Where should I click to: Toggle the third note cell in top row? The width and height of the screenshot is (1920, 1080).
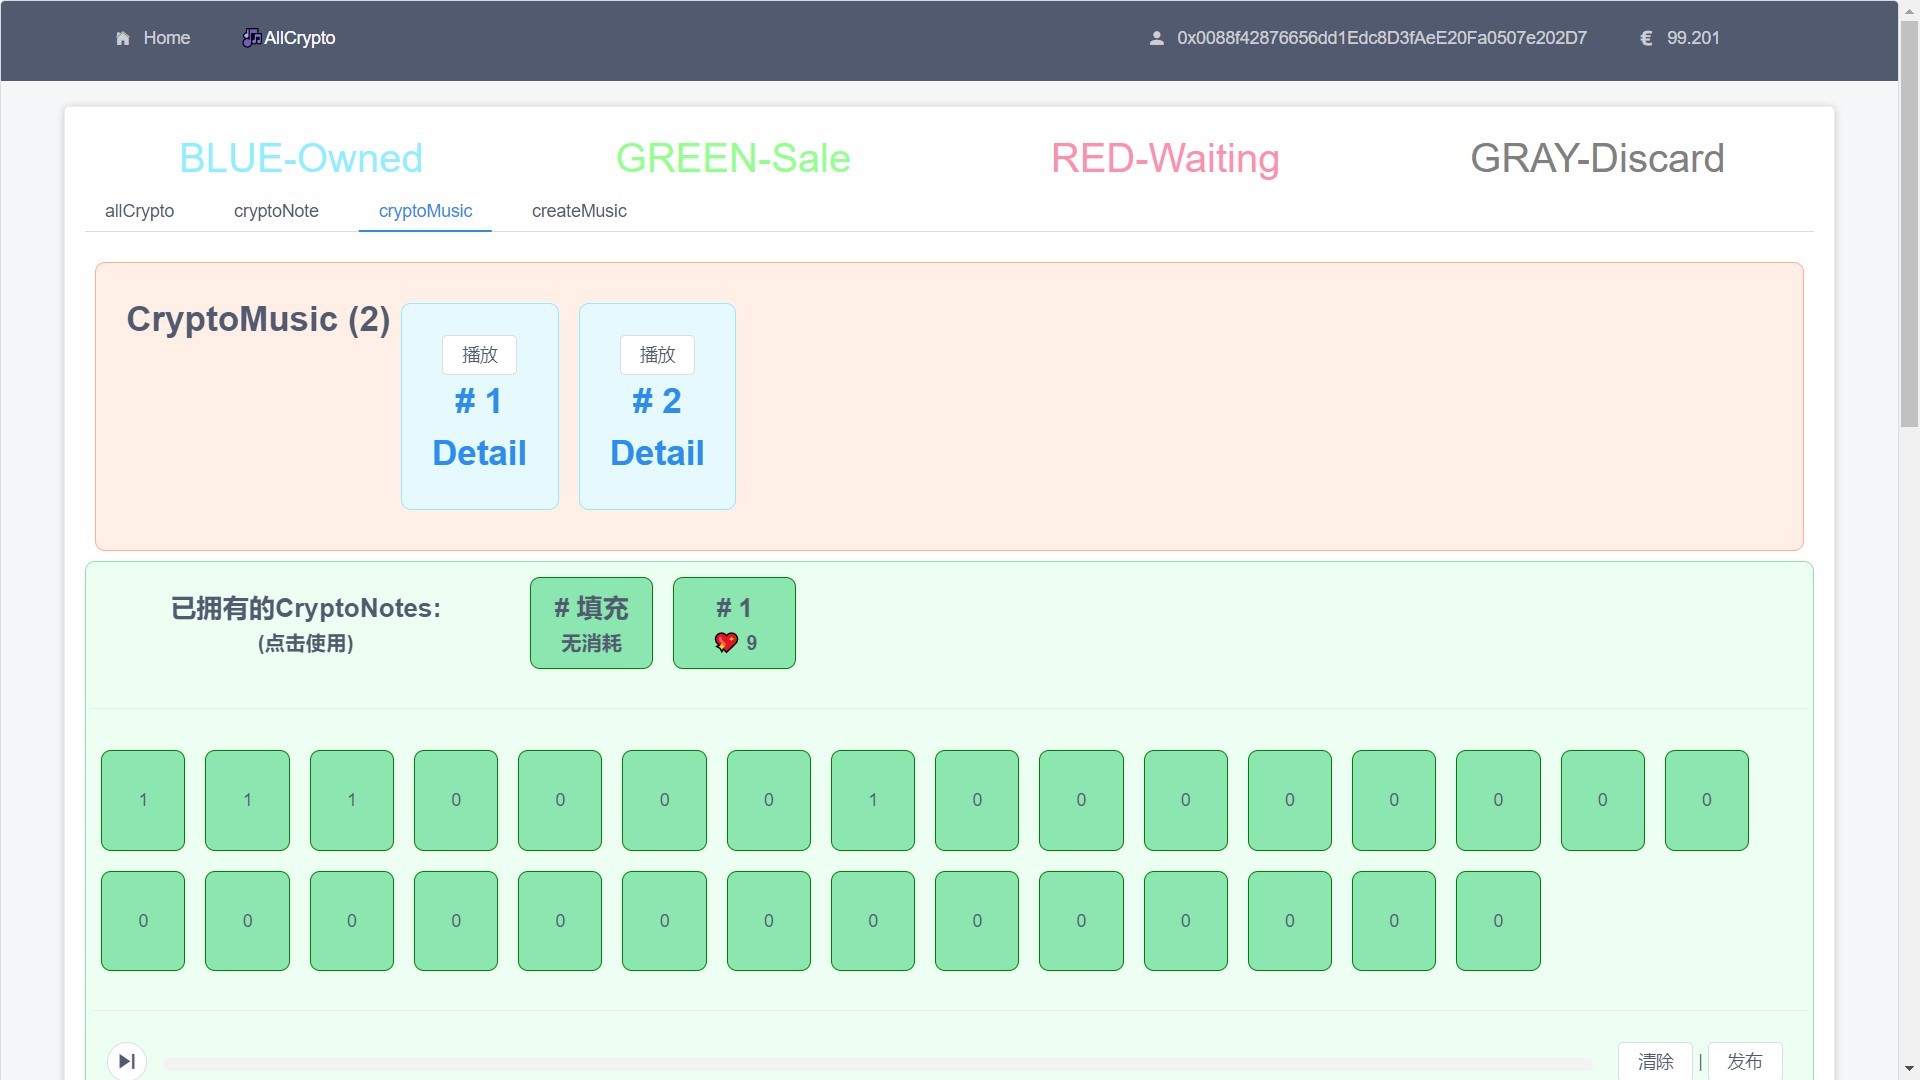click(x=352, y=800)
